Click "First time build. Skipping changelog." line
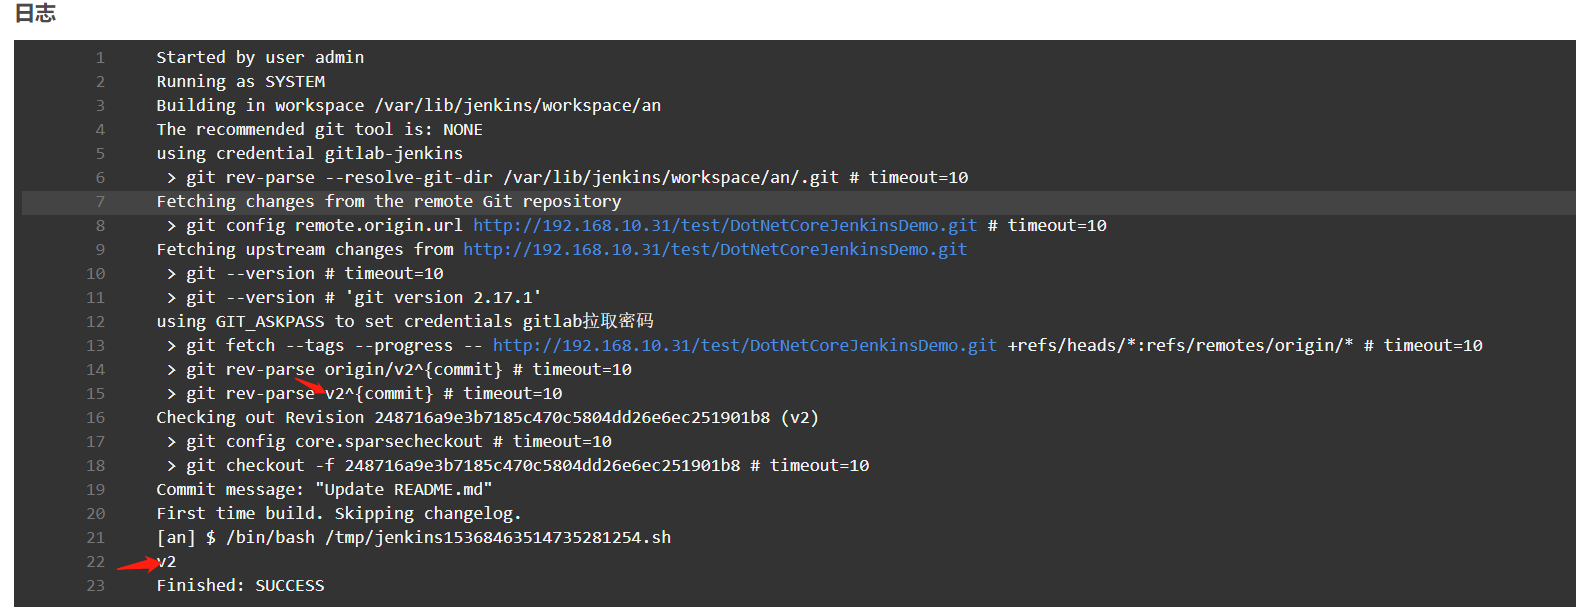The image size is (1576, 609). [x=338, y=514]
